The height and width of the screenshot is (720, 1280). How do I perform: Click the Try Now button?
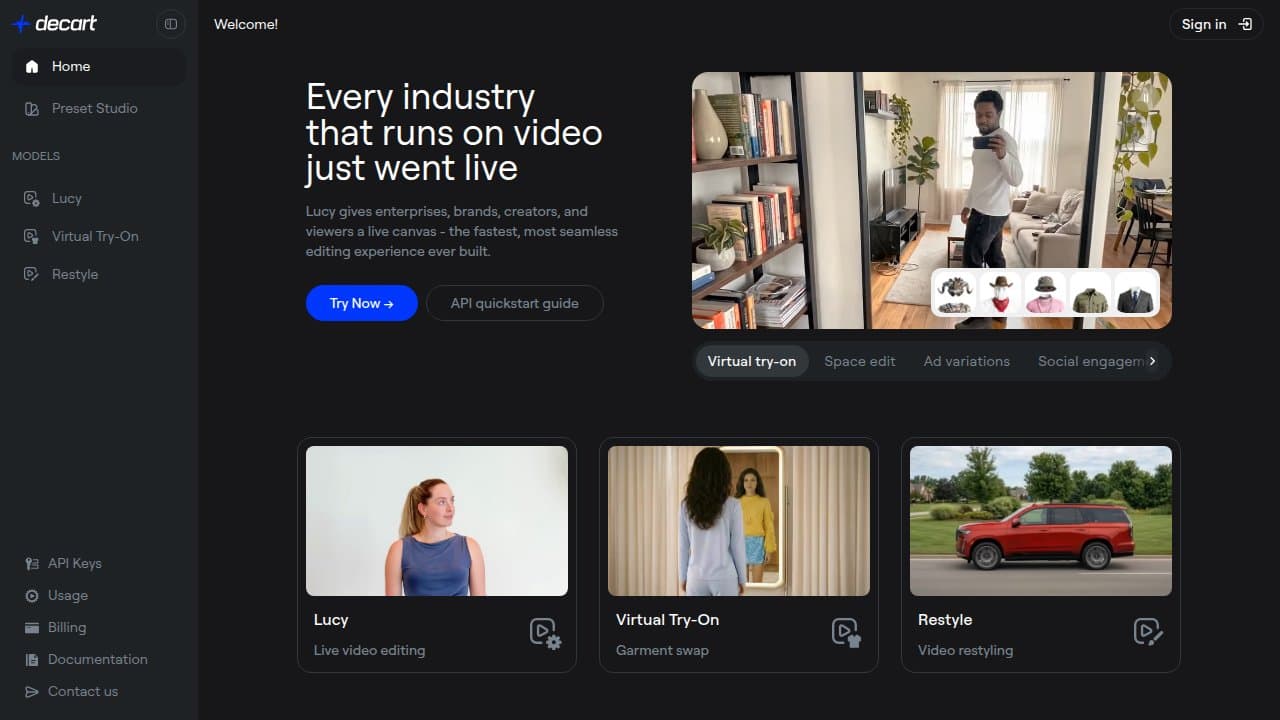pos(362,303)
